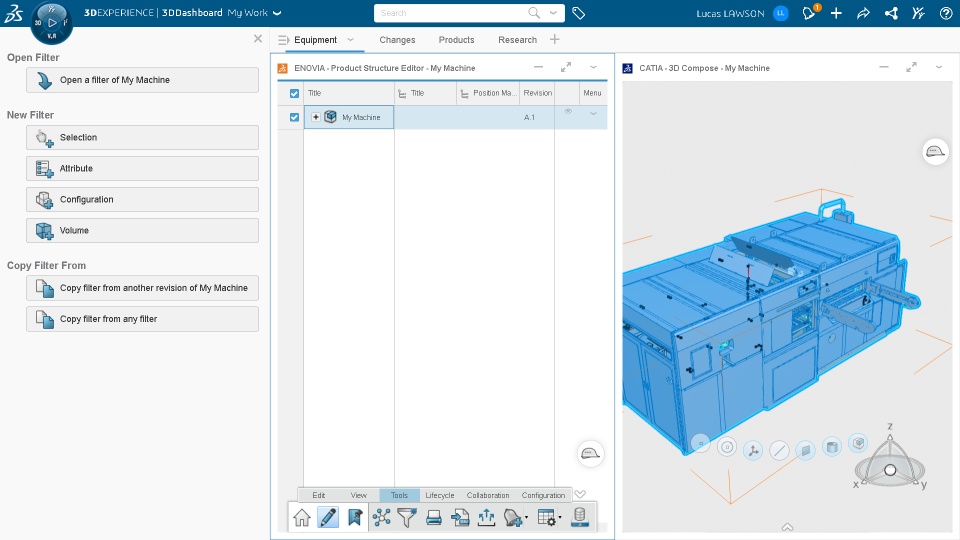Switch to the Research tab
Viewport: 960px width, 540px height.
point(517,40)
